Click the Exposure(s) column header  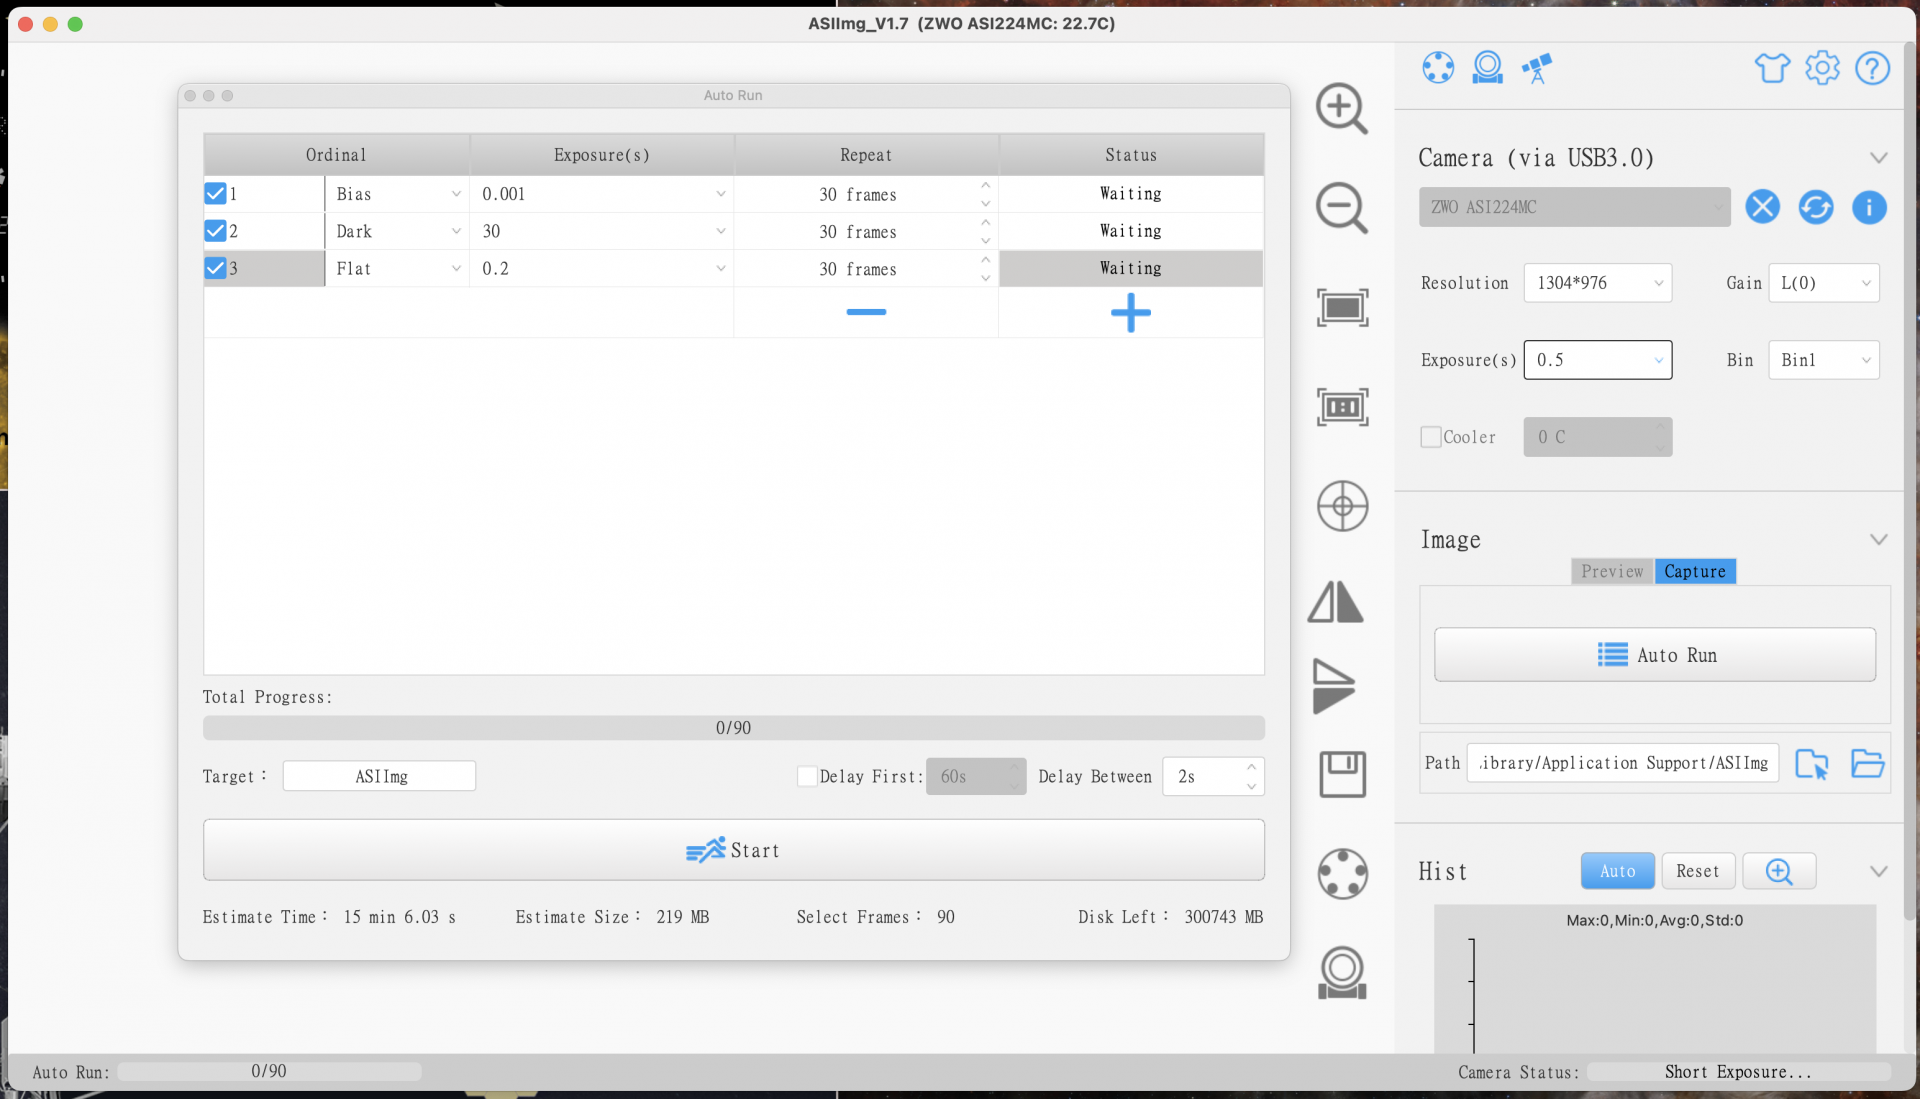click(x=602, y=155)
